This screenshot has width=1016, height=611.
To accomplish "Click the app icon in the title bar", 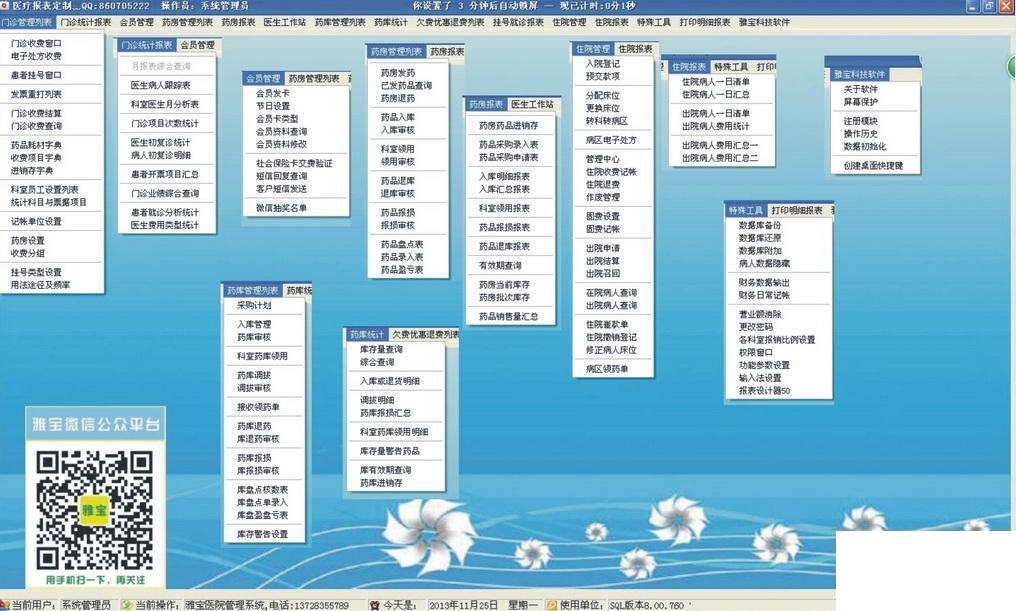I will click(5, 6).
